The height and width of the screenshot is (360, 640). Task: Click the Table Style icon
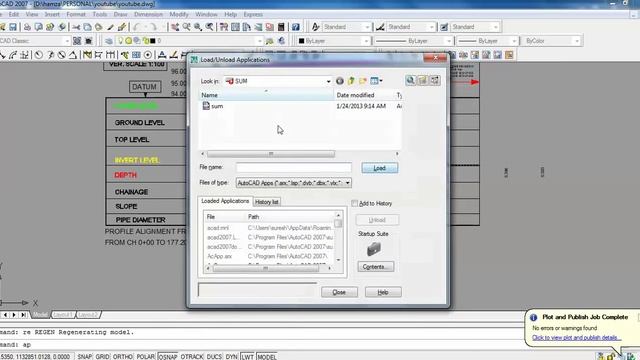point(444,27)
